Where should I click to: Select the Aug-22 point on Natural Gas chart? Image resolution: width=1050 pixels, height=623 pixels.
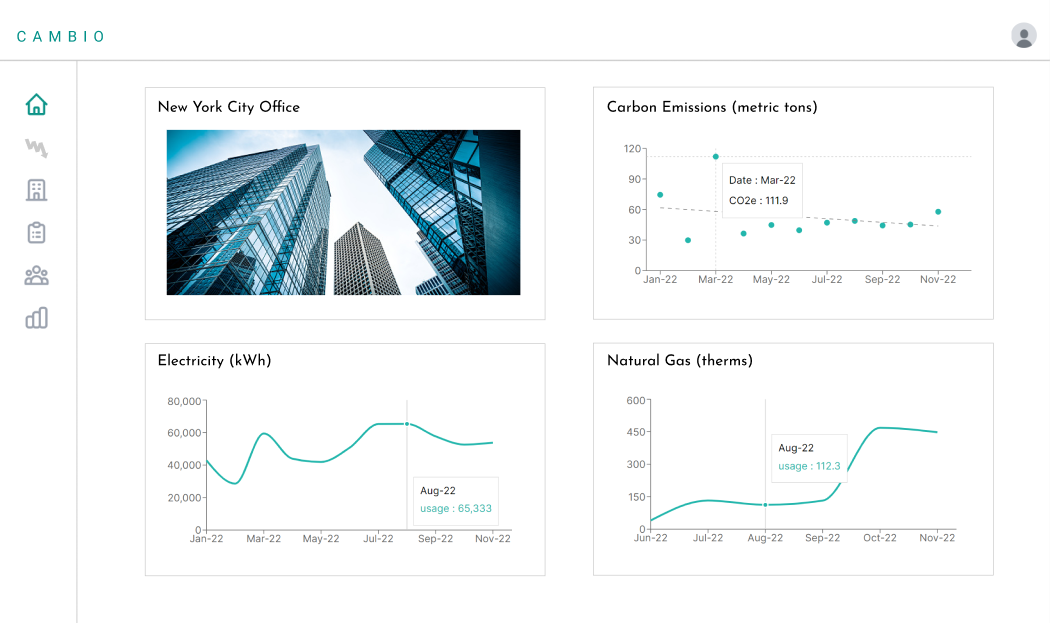coord(765,505)
